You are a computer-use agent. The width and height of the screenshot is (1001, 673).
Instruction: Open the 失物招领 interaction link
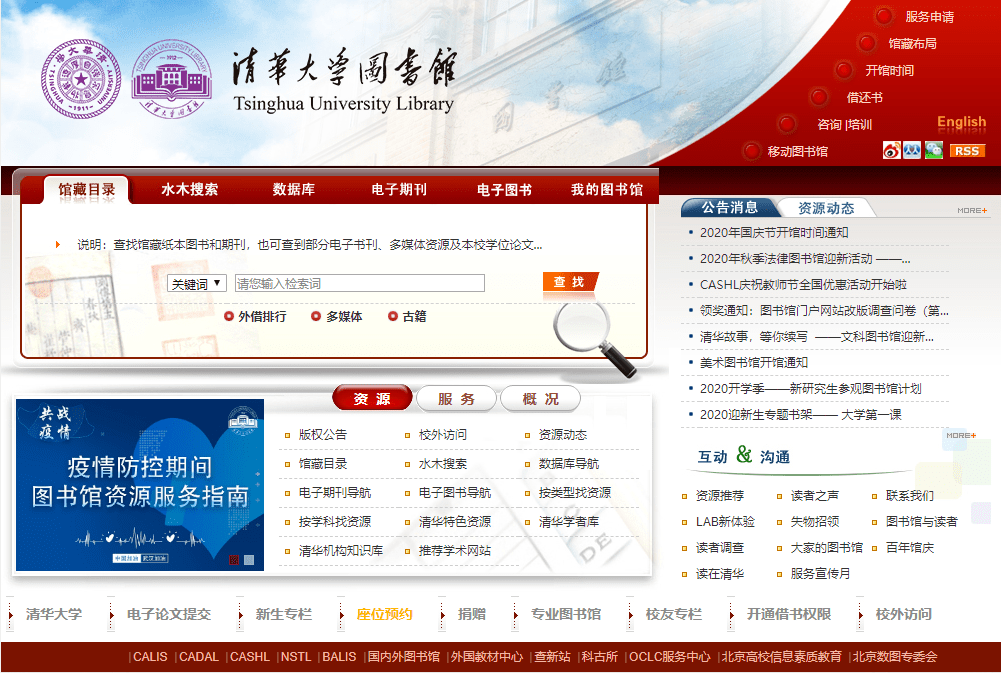(x=815, y=522)
